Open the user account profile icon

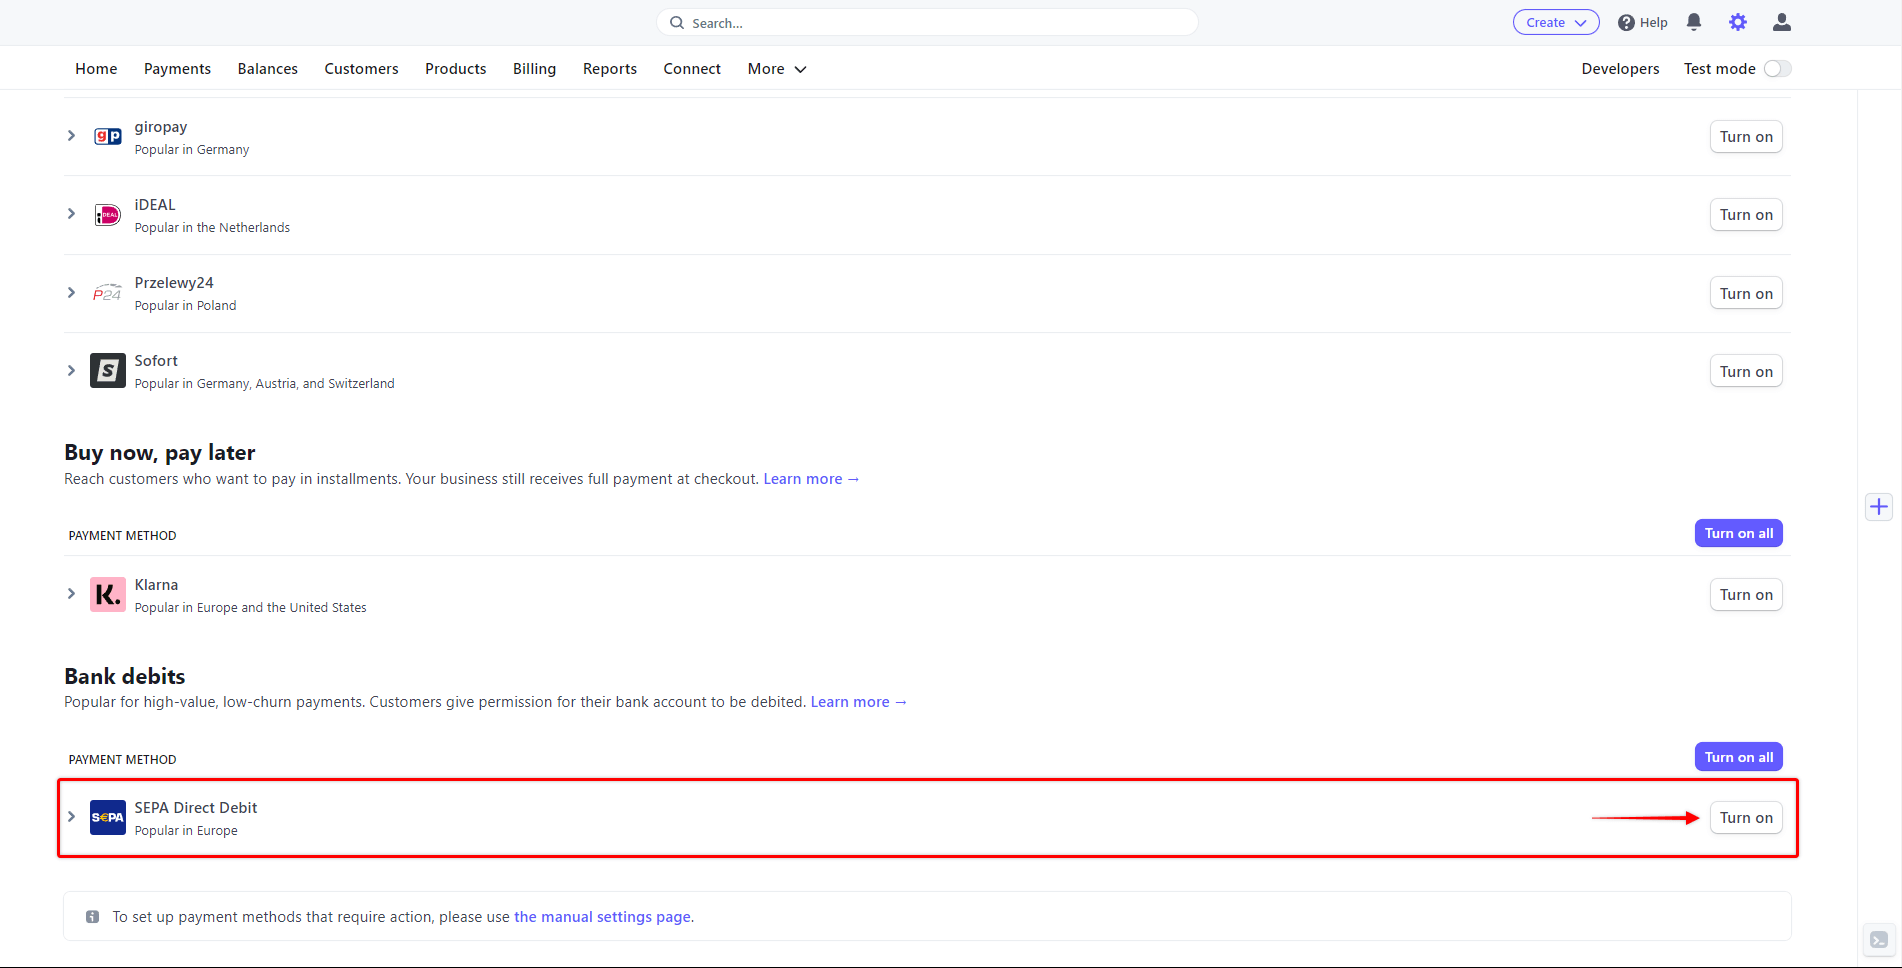point(1781,22)
